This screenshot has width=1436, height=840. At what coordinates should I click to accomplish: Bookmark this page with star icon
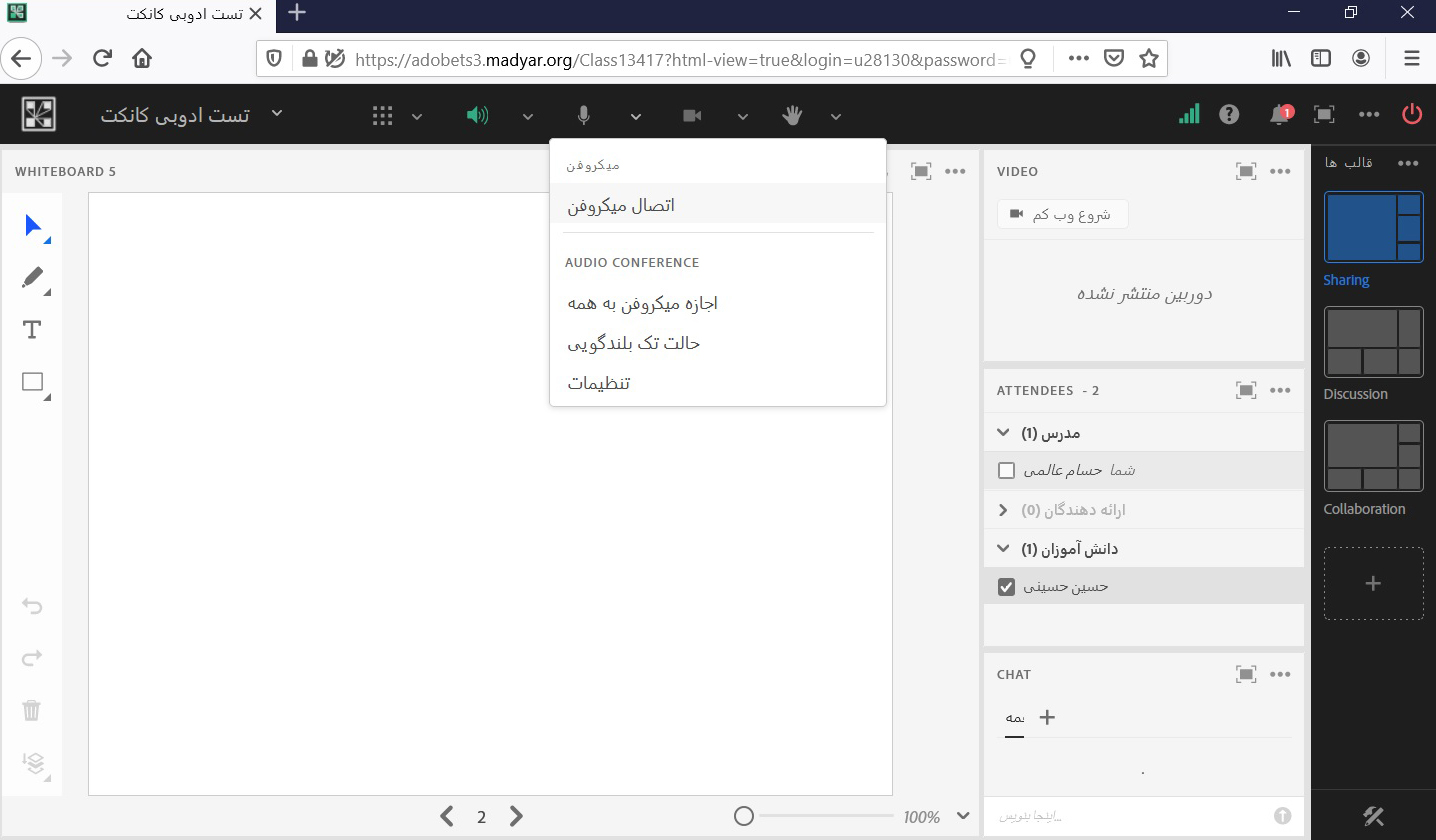click(1149, 58)
